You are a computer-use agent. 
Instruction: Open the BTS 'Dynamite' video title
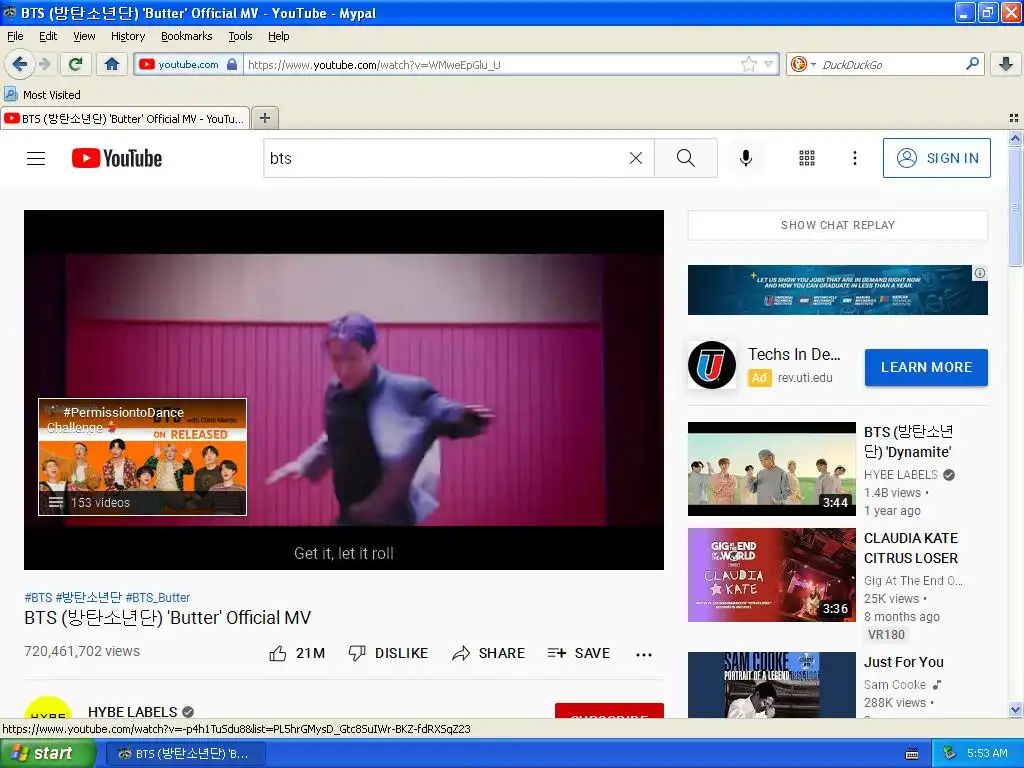tap(909, 442)
